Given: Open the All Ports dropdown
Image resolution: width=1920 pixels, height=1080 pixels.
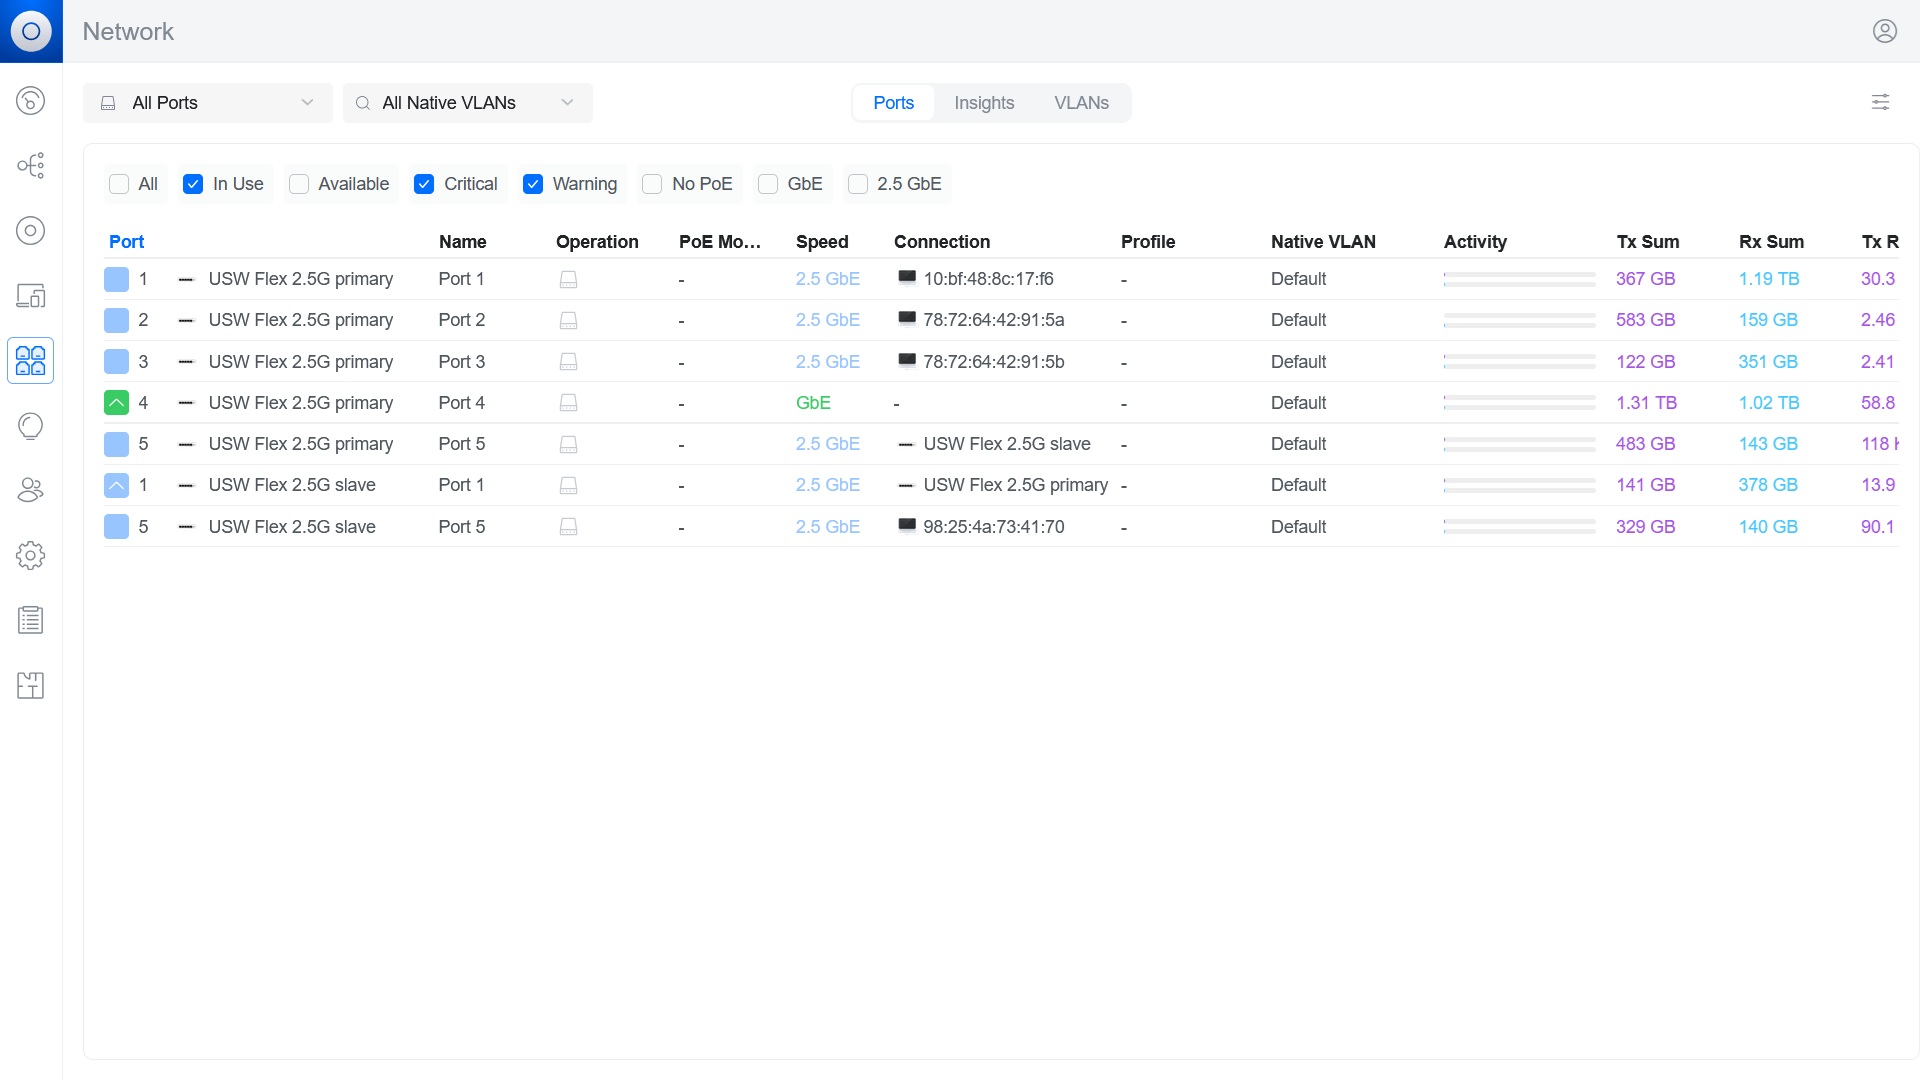Looking at the screenshot, I should 207,103.
